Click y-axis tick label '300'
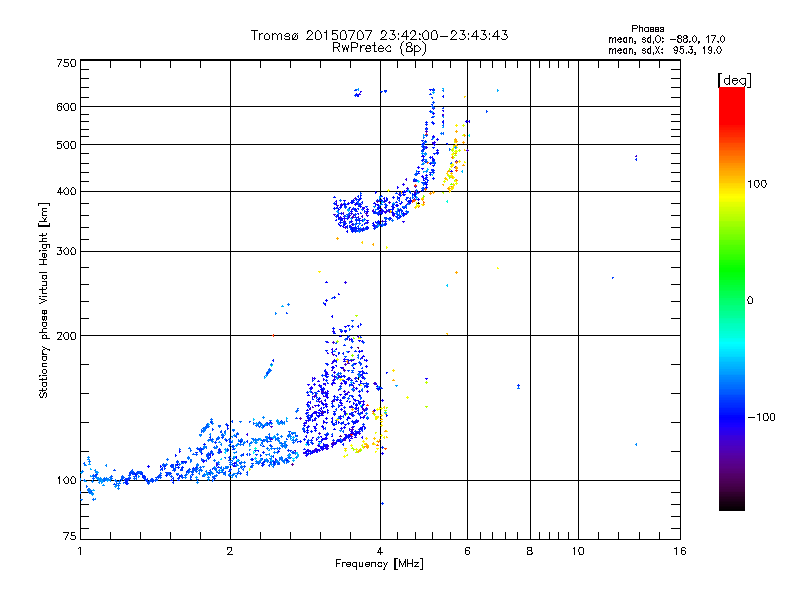The image size is (800, 600). (x=66, y=252)
